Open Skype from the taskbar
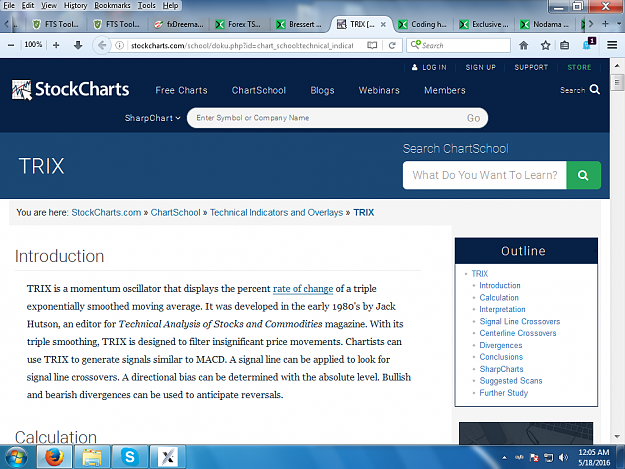The image size is (625, 469). (x=130, y=457)
